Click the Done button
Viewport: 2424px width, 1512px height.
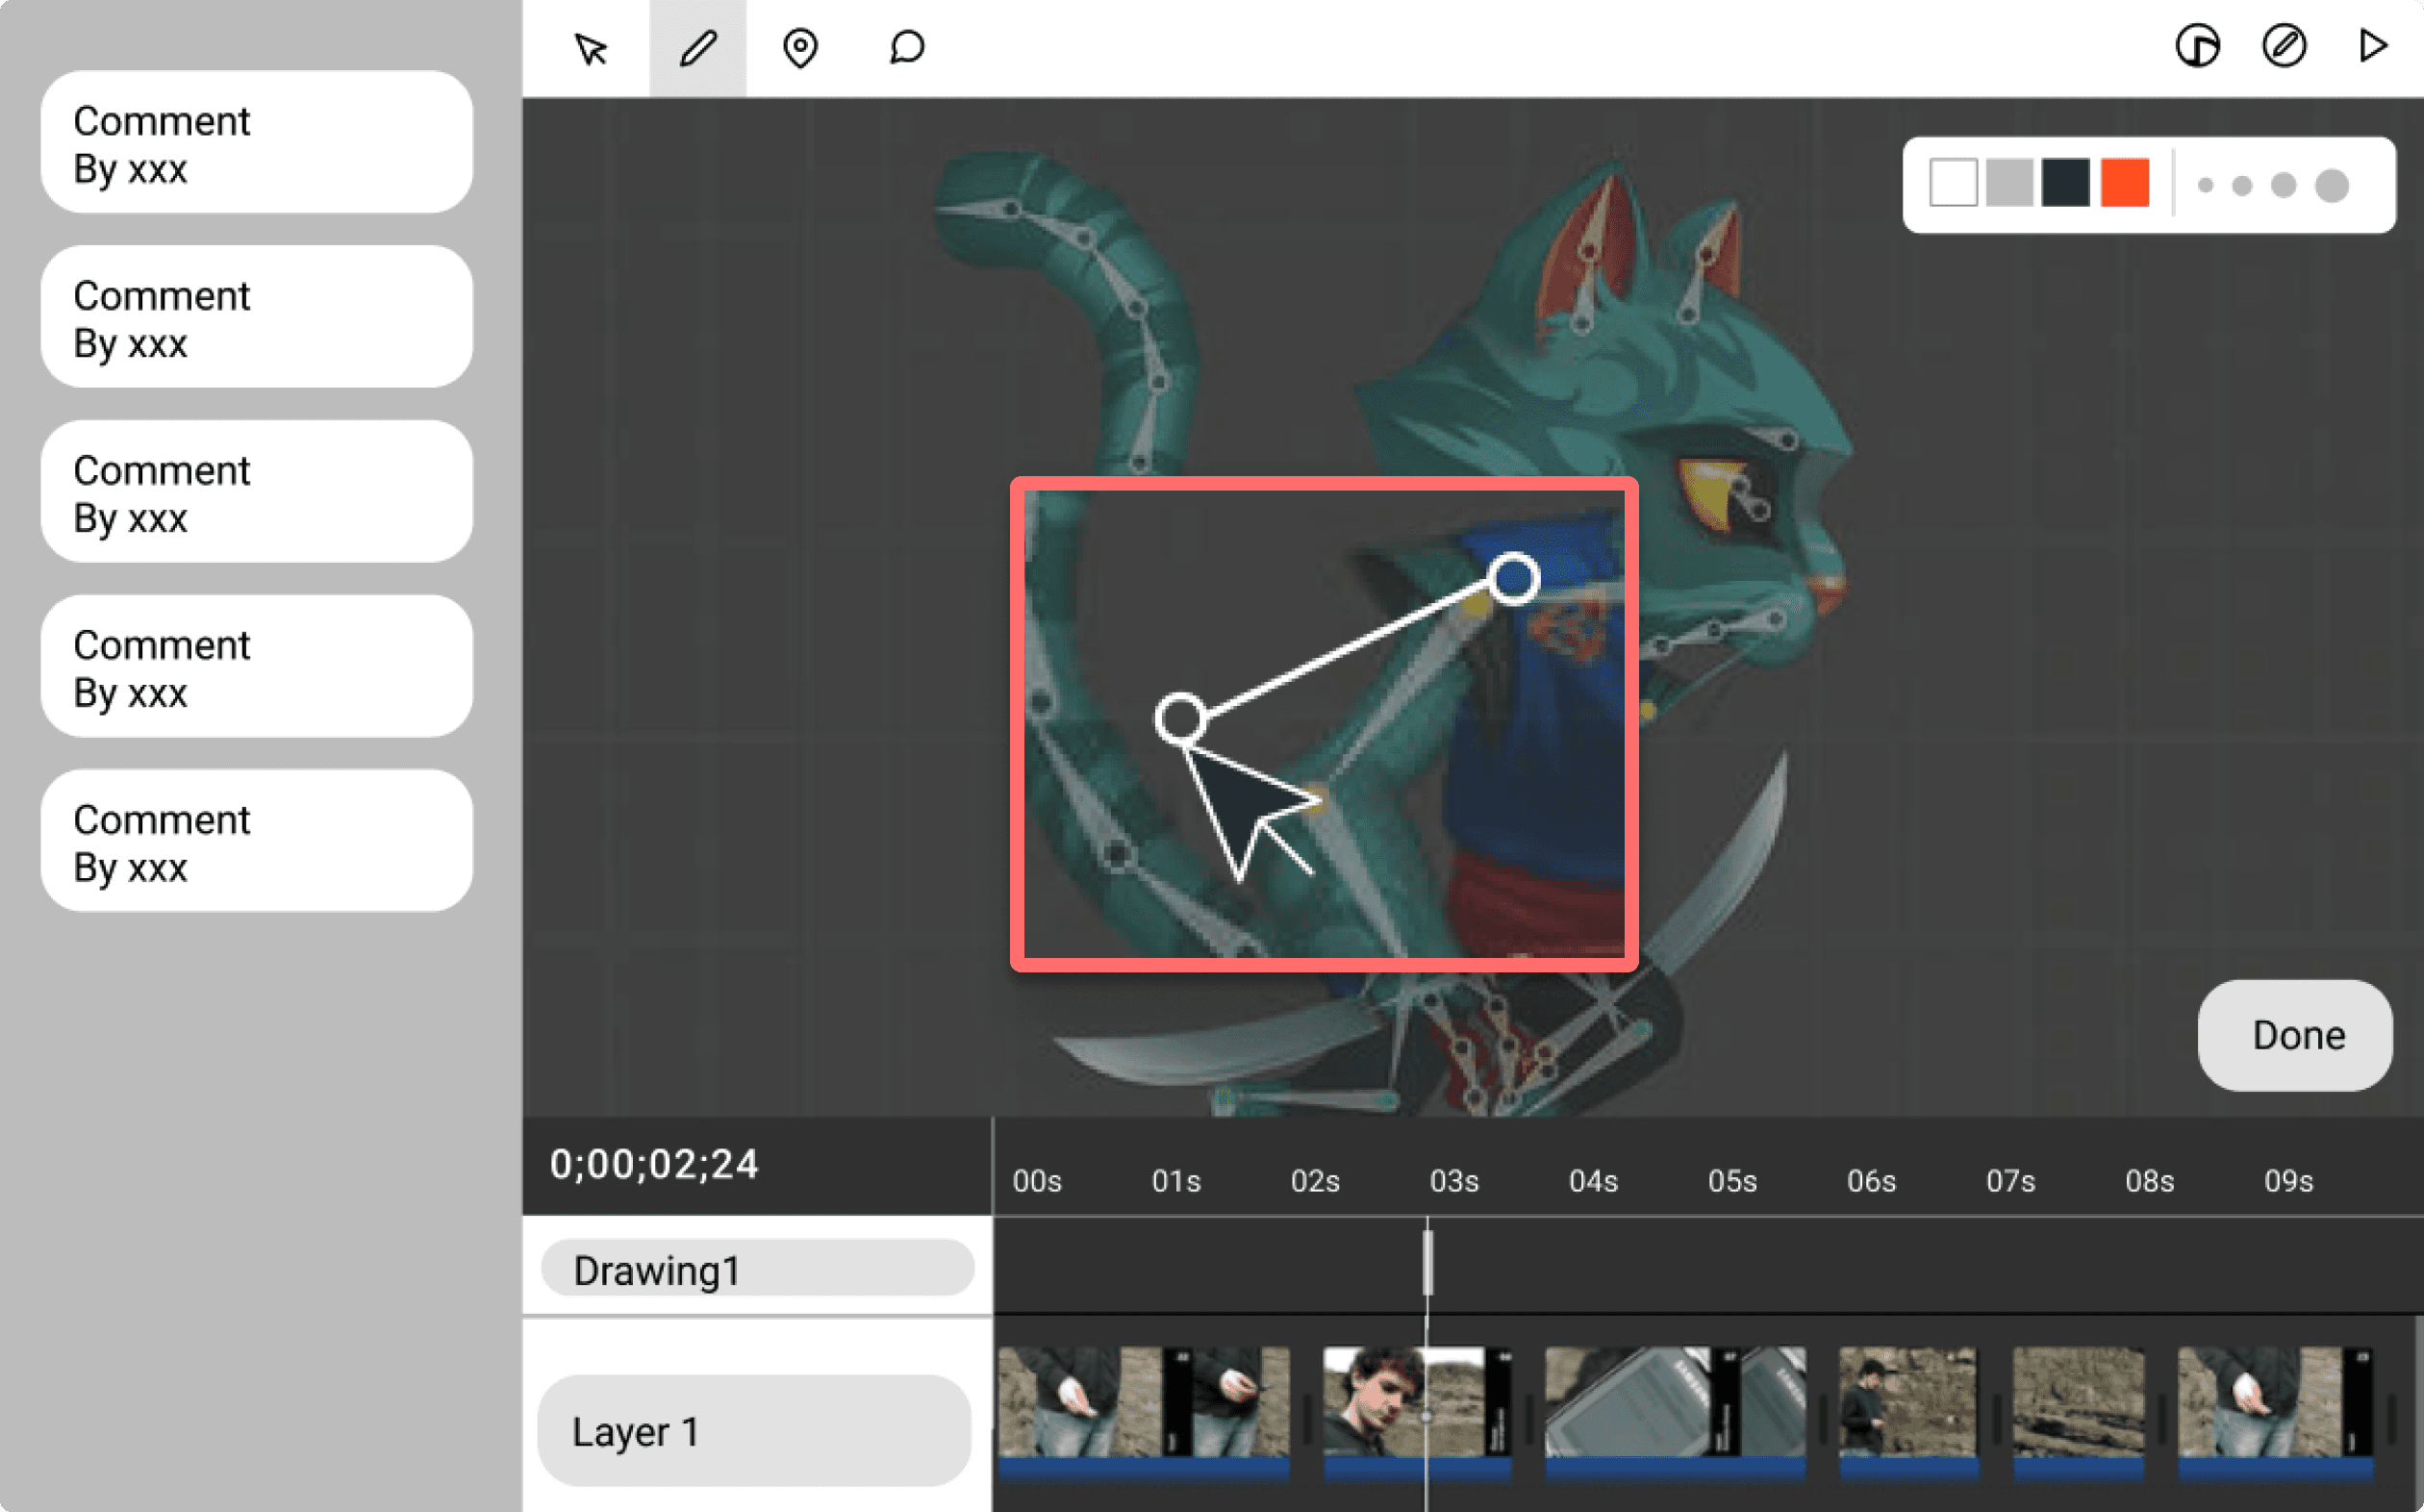pyautogui.click(x=2296, y=1035)
